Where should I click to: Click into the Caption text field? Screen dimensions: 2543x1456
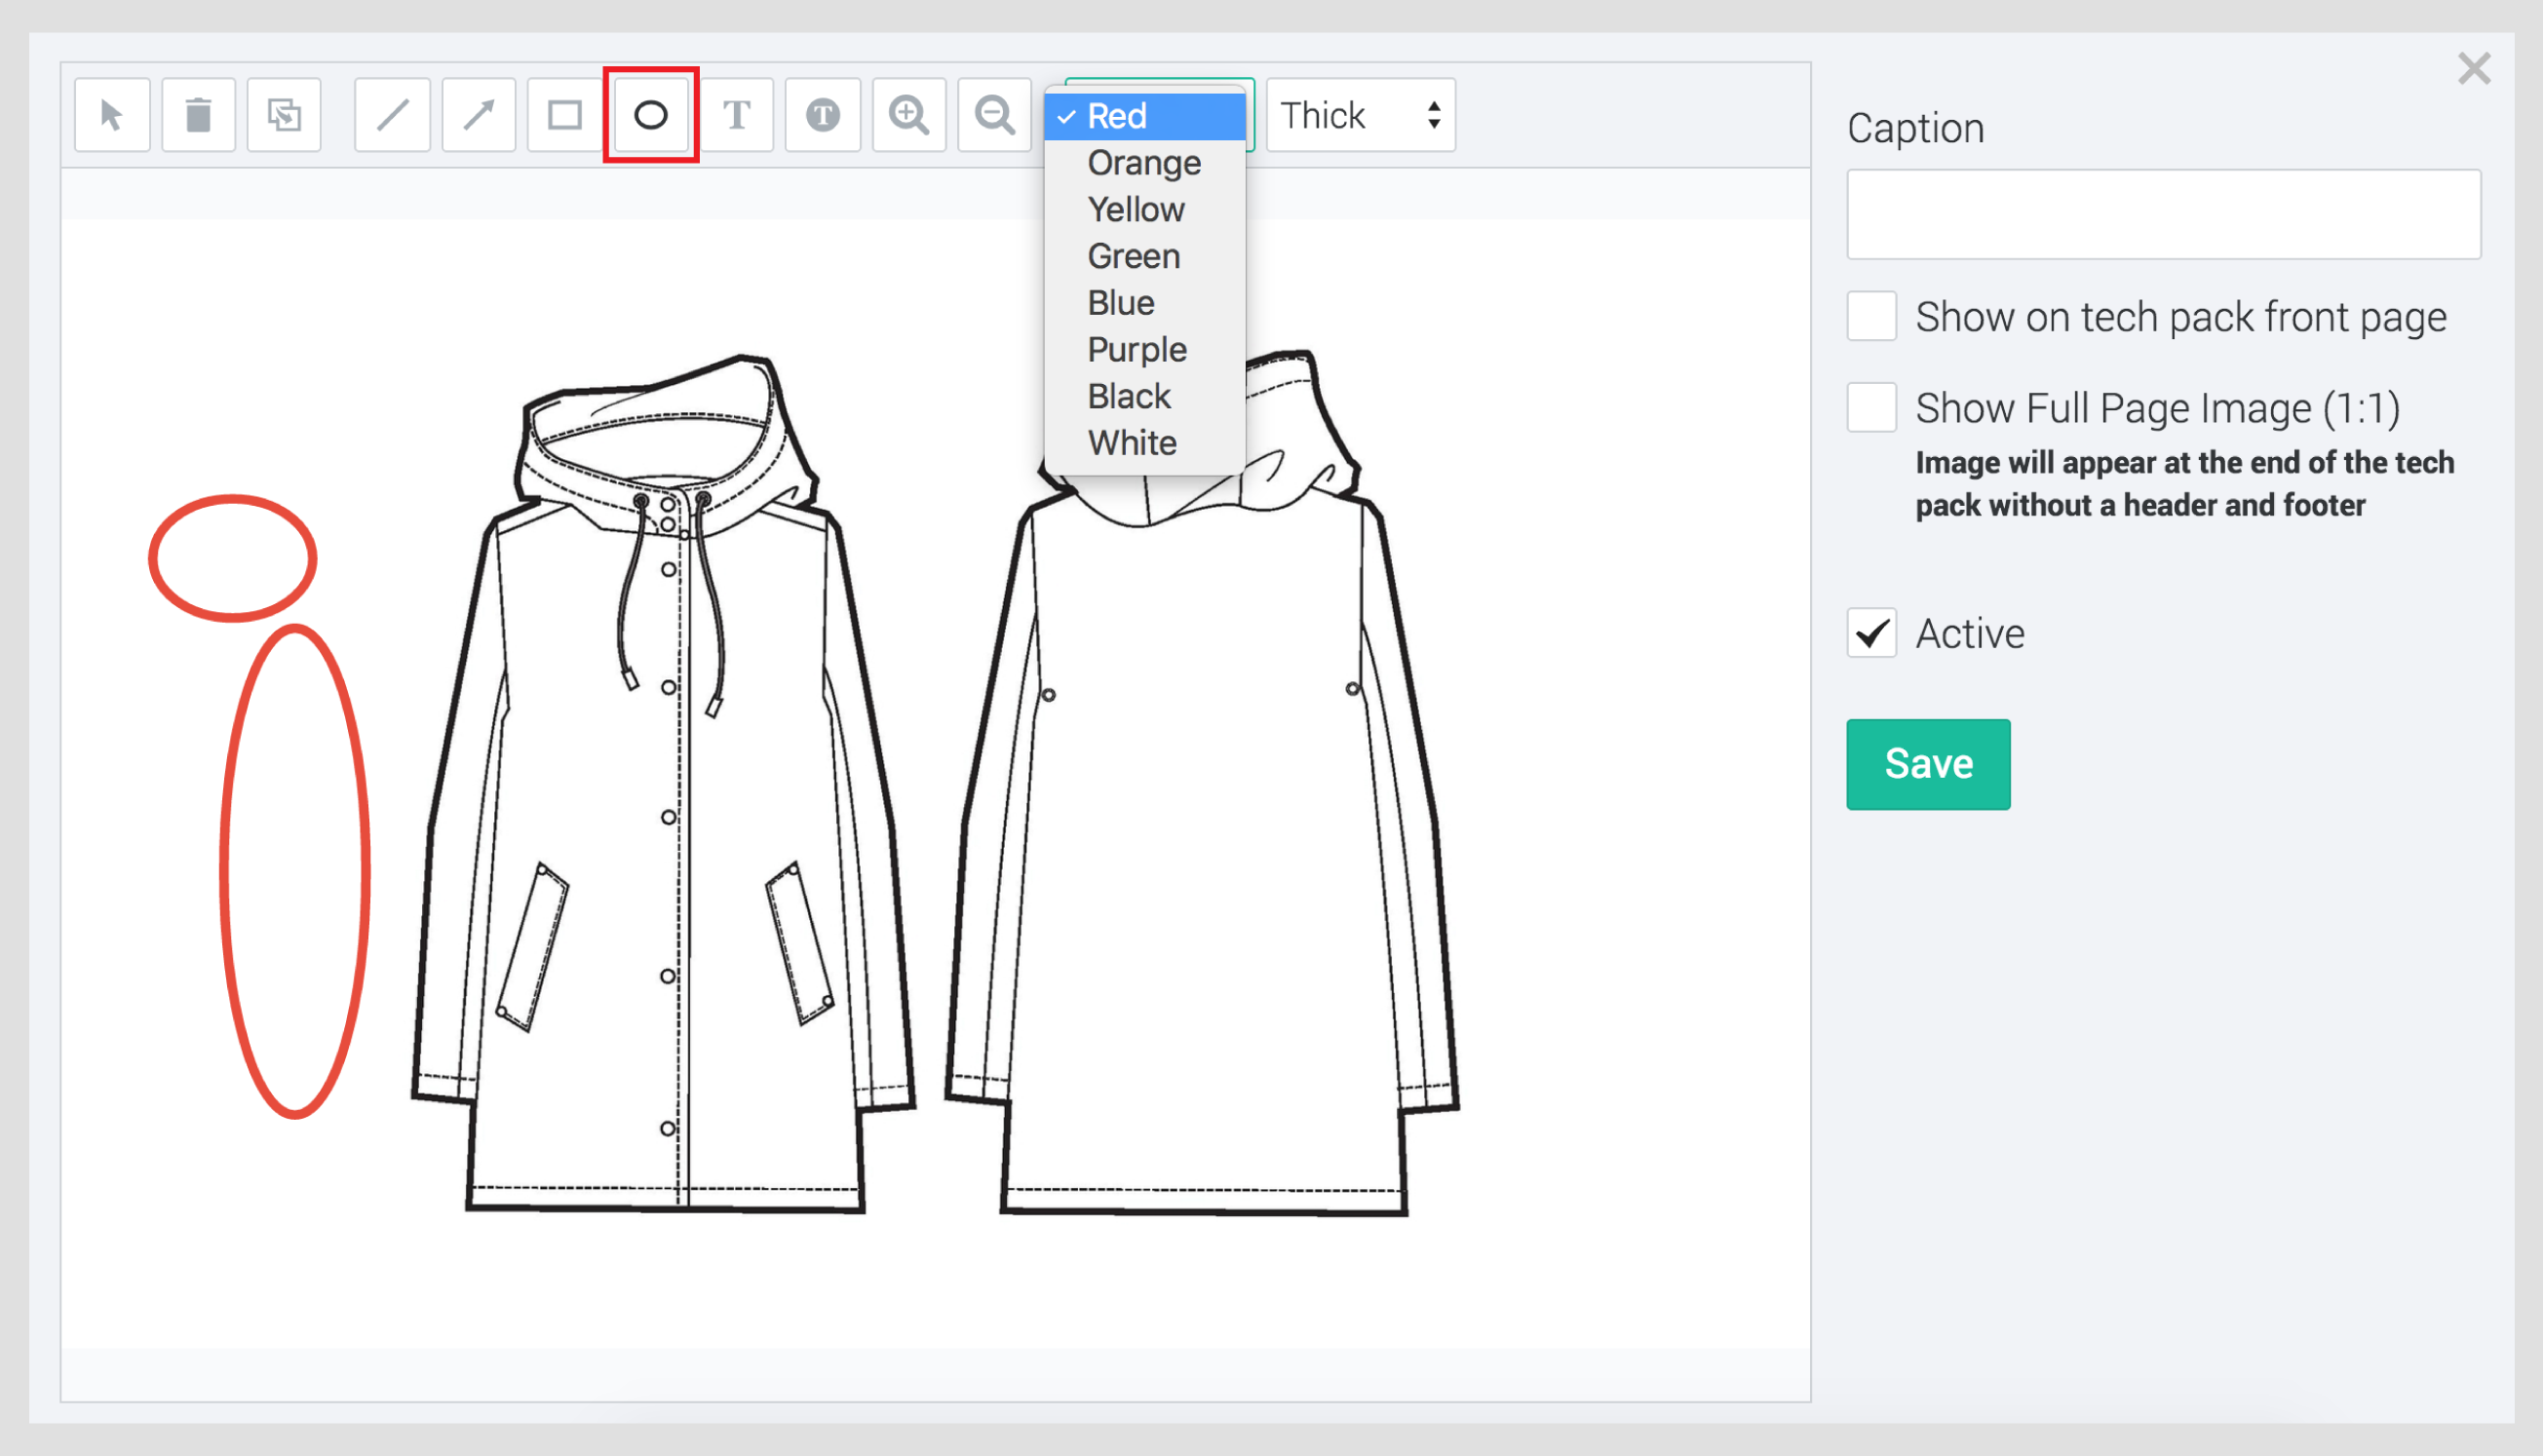coord(2163,214)
